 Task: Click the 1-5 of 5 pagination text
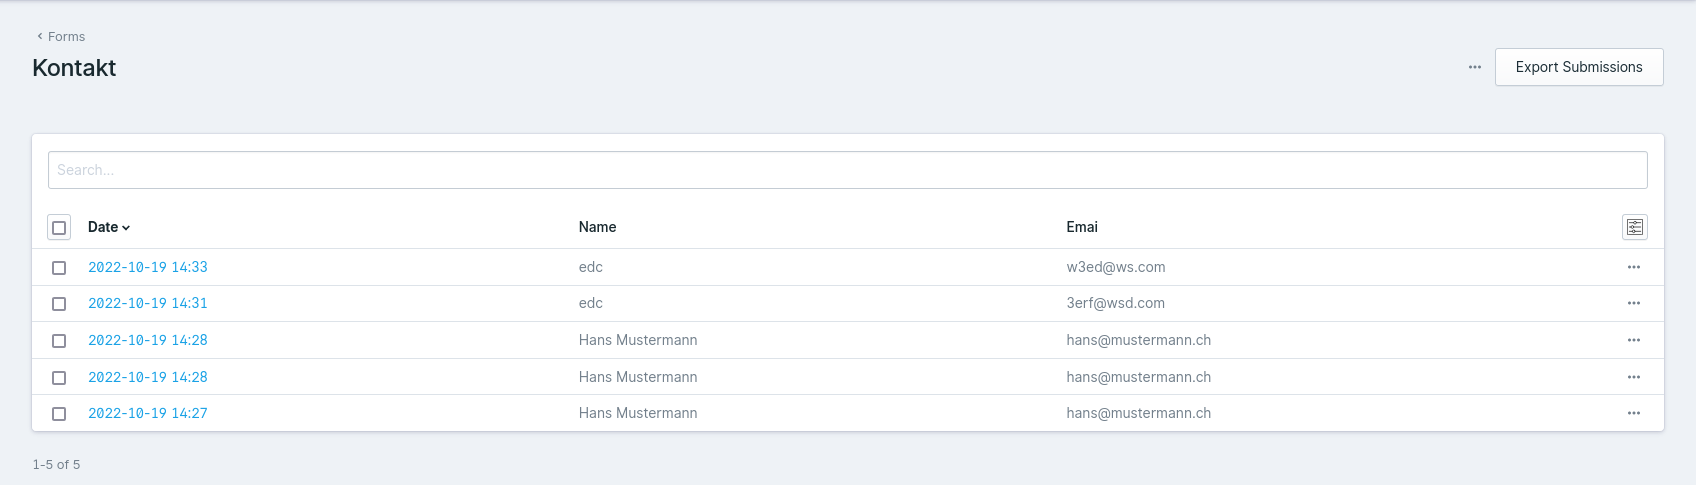pyautogui.click(x=56, y=464)
